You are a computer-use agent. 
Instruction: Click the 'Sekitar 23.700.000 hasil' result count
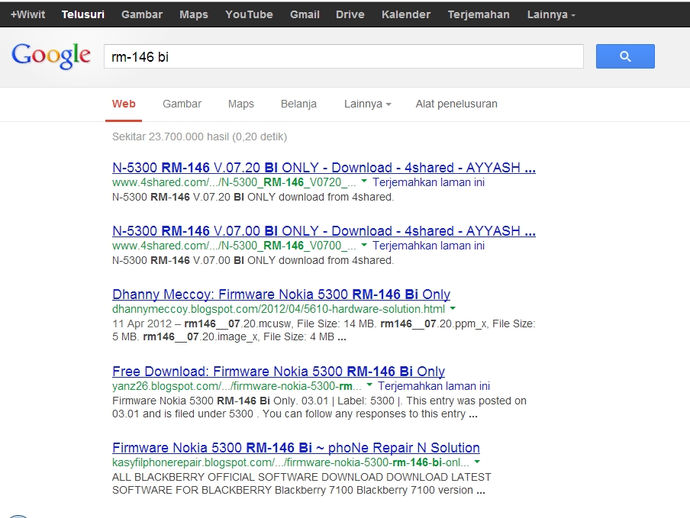click(x=199, y=137)
